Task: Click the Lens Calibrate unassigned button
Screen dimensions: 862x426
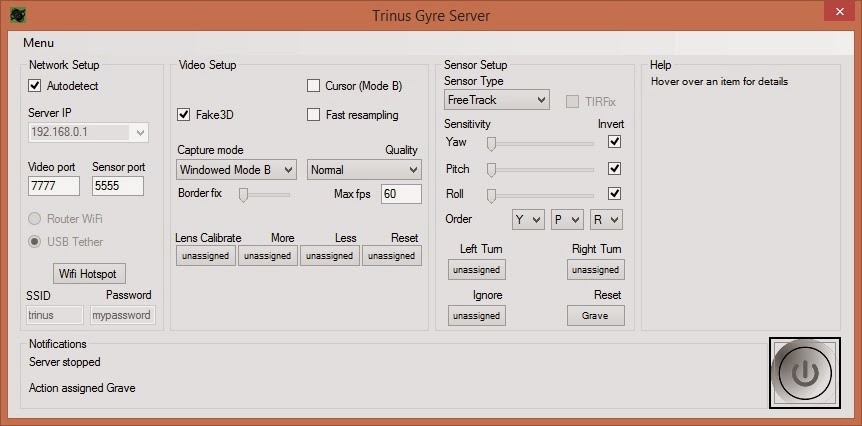Action: [206, 256]
